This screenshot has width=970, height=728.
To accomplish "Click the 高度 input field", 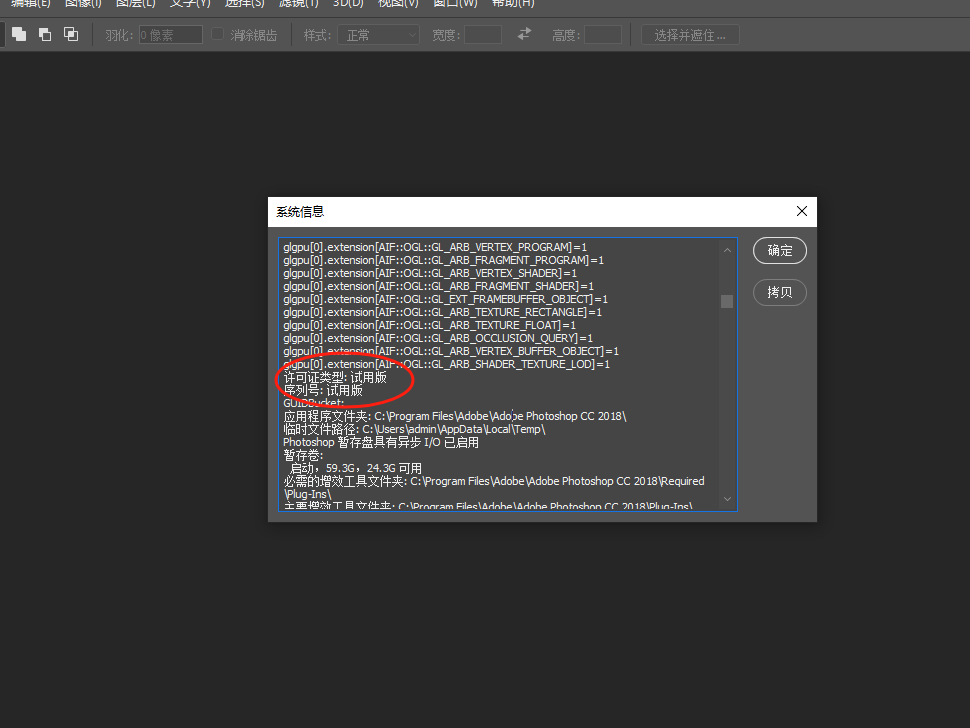I will tap(603, 35).
